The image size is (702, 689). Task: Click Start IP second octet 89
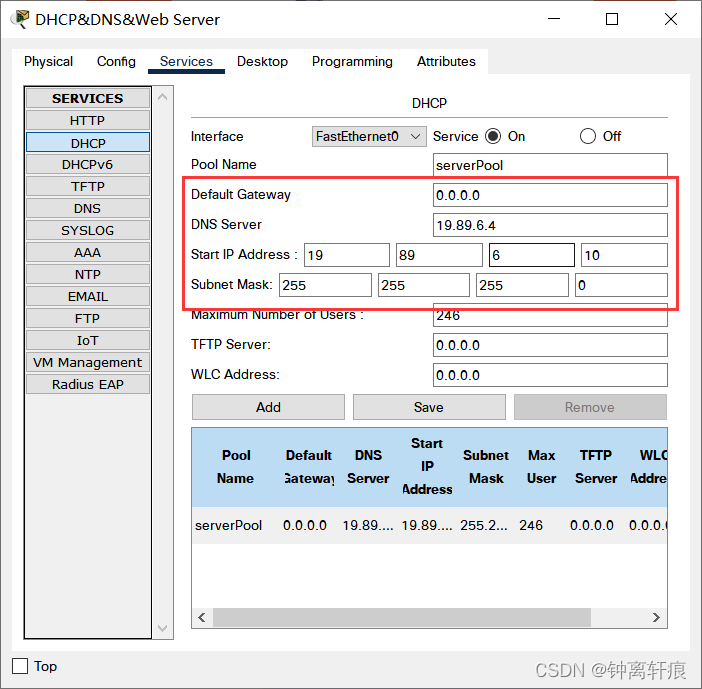(x=439, y=255)
